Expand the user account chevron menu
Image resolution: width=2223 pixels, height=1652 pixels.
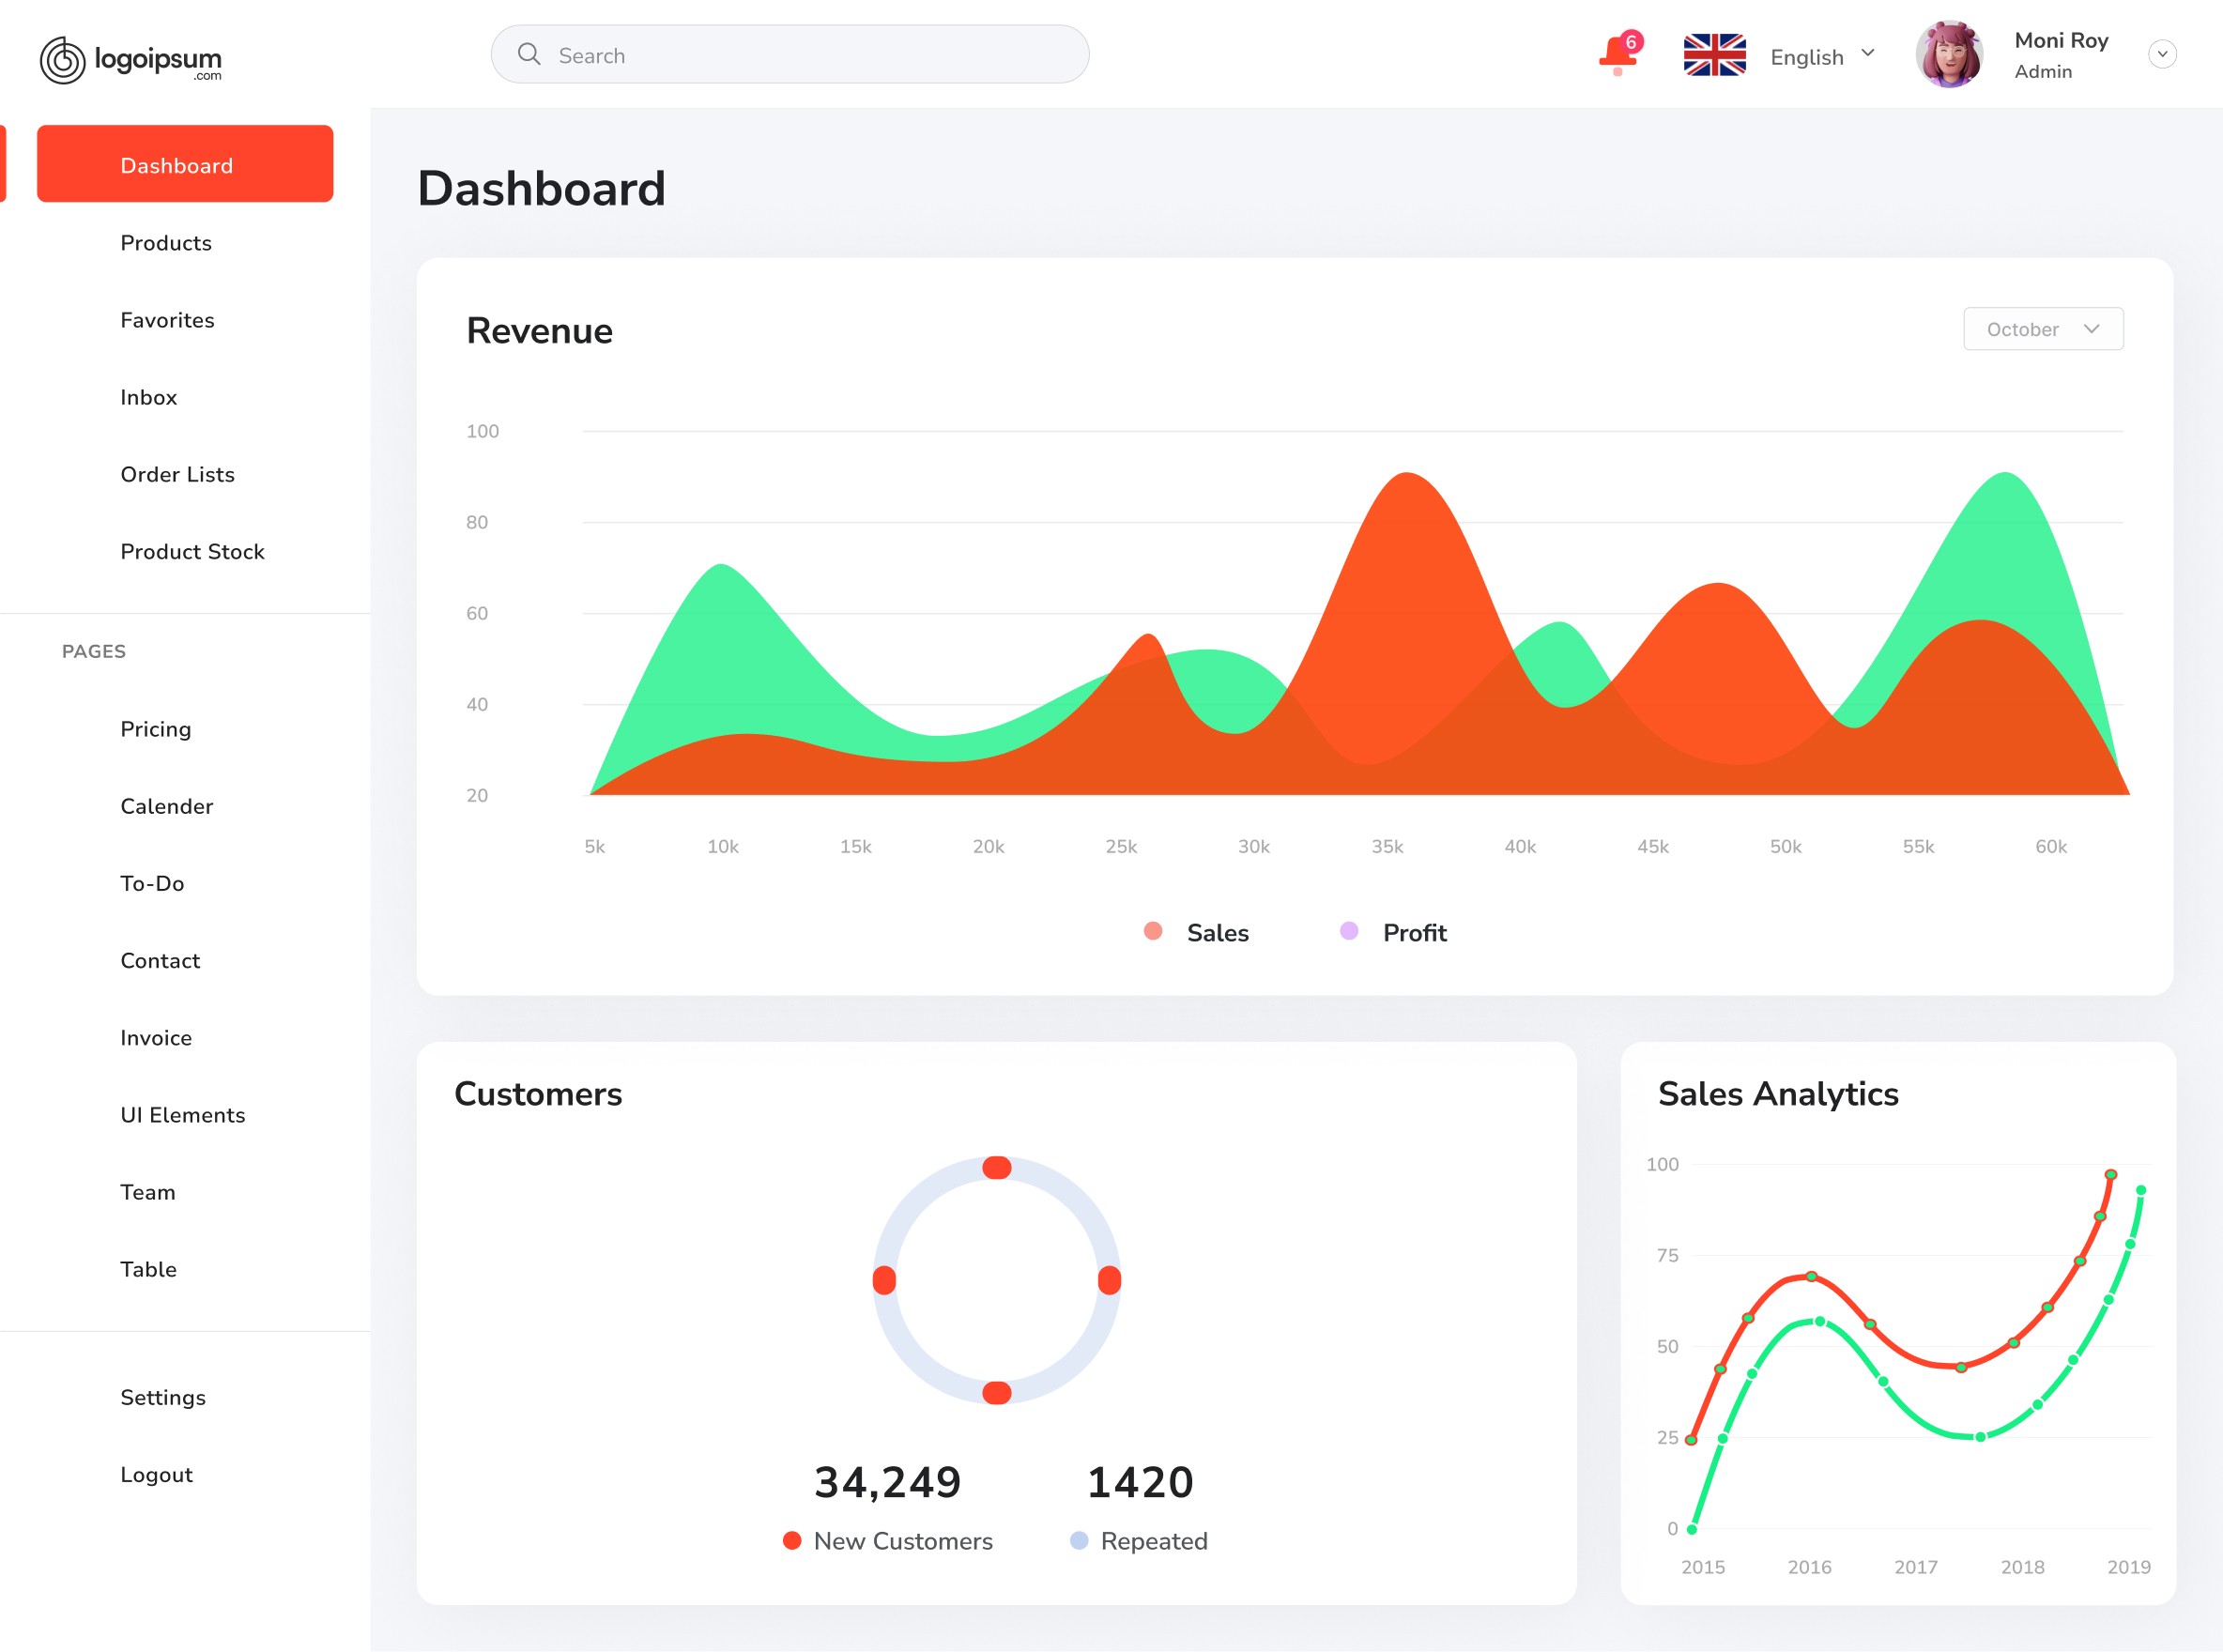(2161, 55)
